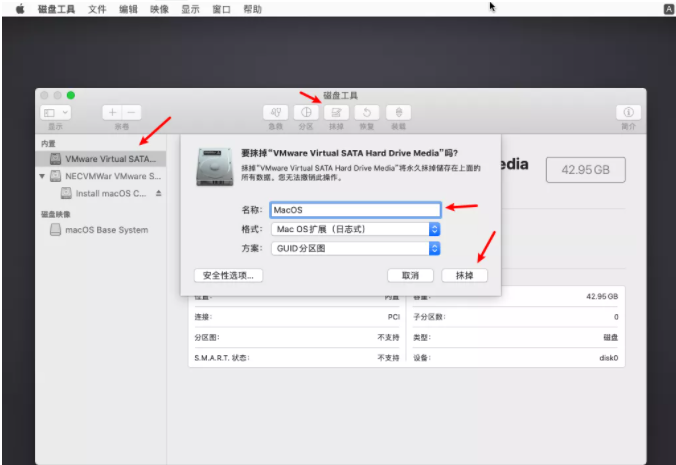The width and height of the screenshot is (676, 465).
Task: Click the Info 简介 toolbar icon
Action: (x=629, y=112)
